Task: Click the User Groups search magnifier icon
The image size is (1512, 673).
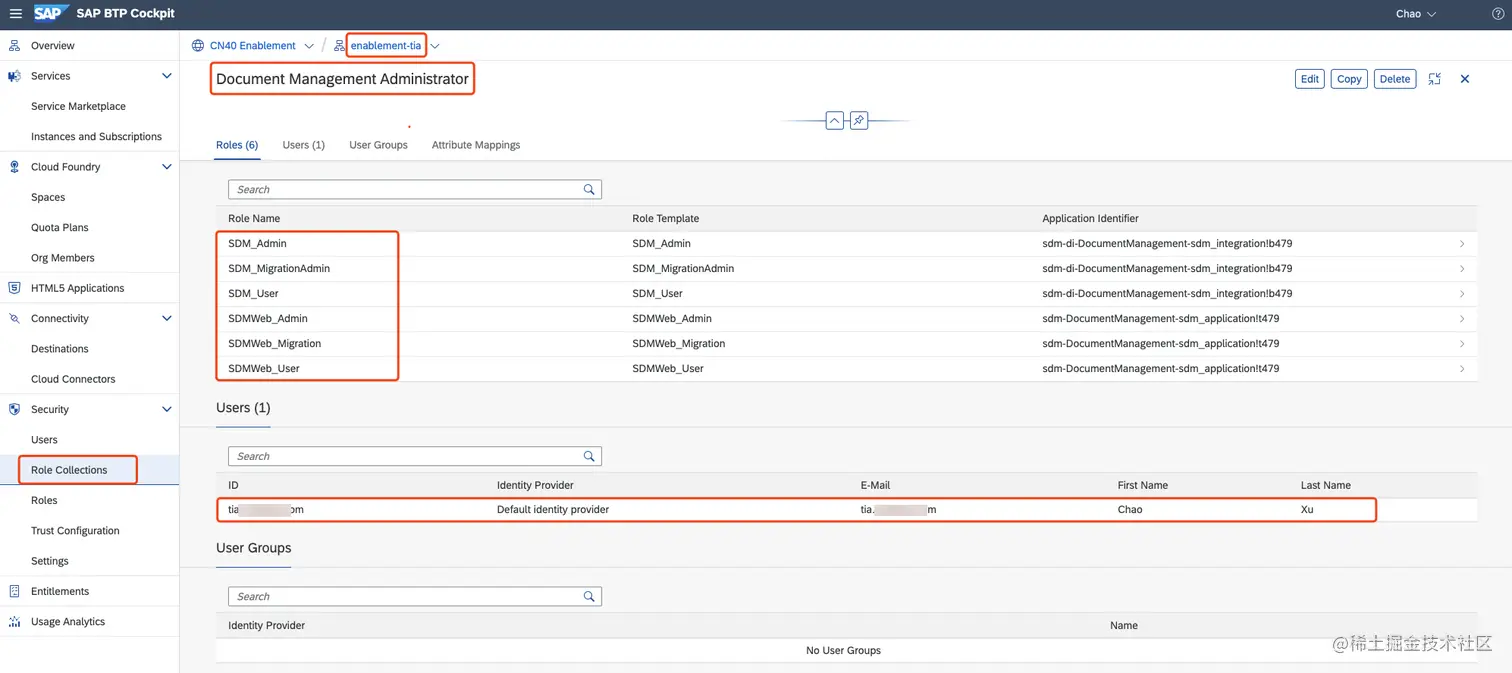Action: (590, 596)
